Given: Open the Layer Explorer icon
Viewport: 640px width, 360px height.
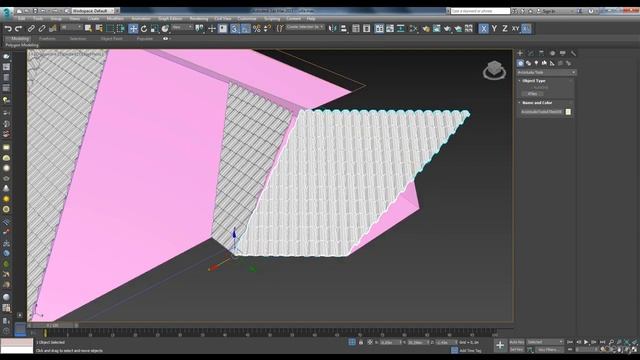Looking at the screenshot, I should point(367,29).
